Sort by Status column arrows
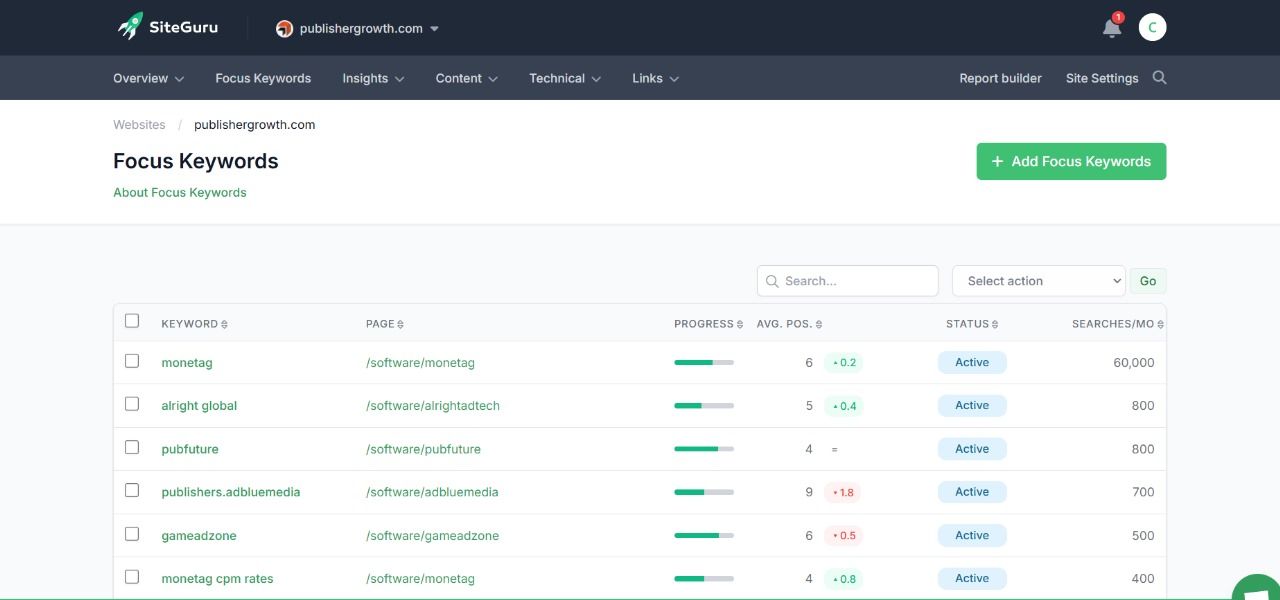Viewport: 1280px width, 600px height. 995,324
